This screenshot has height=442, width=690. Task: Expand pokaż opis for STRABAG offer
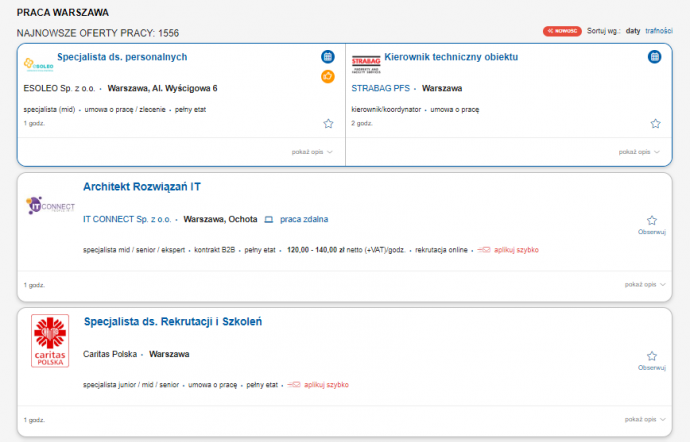coord(640,152)
